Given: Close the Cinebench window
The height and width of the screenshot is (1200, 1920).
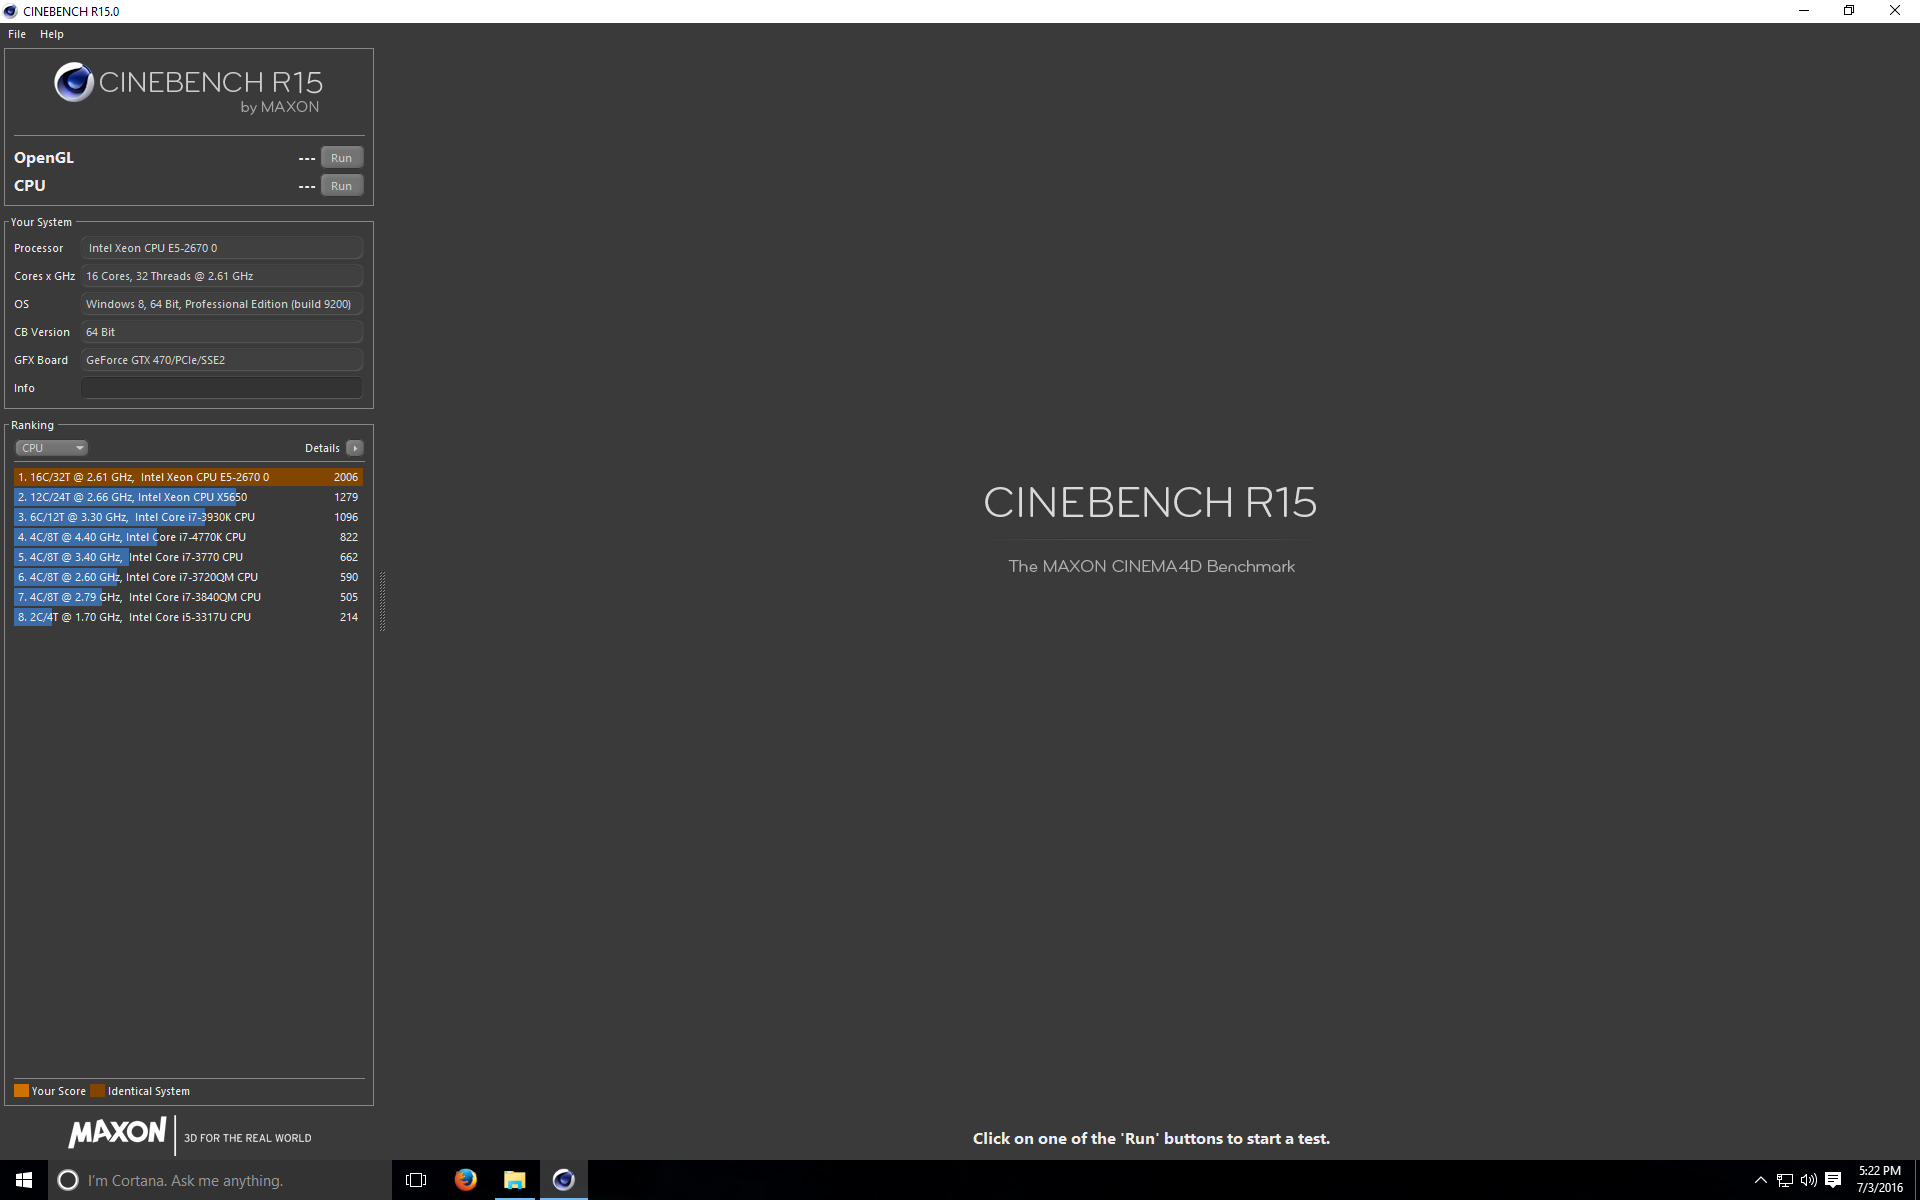Looking at the screenshot, I should [1895, 11].
